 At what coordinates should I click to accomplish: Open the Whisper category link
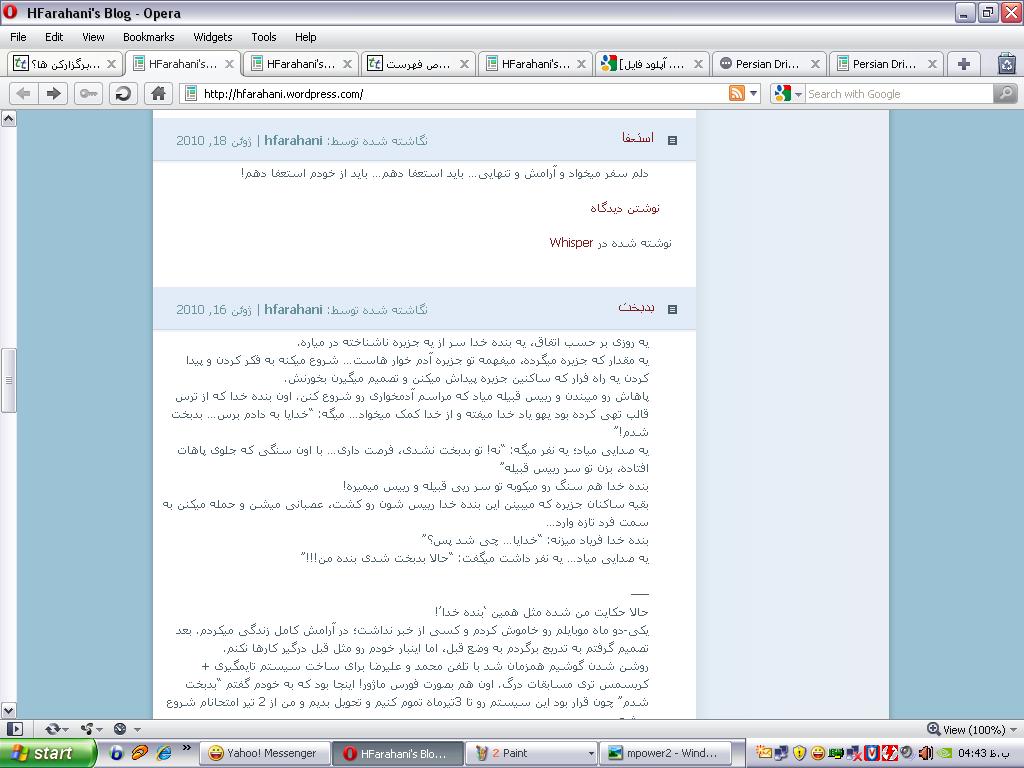pyautogui.click(x=571, y=242)
